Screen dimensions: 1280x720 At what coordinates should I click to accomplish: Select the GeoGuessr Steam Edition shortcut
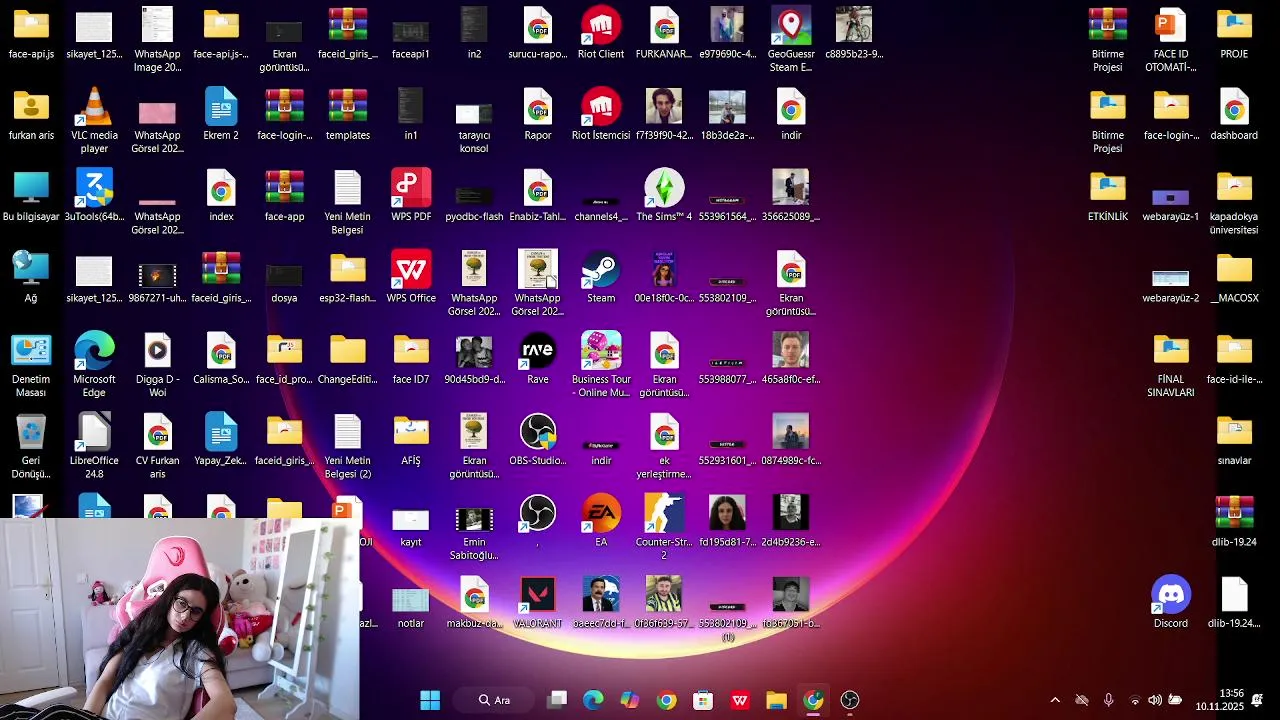[x=791, y=40]
